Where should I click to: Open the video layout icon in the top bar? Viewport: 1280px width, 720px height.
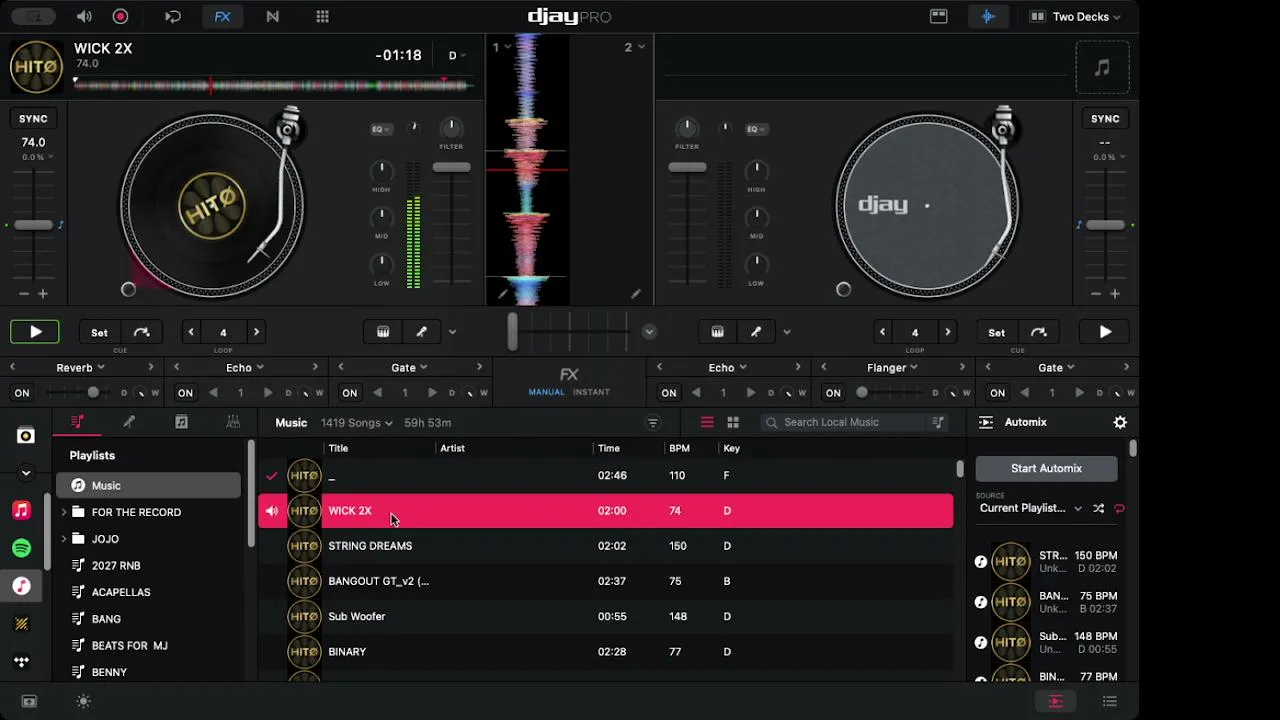[938, 16]
